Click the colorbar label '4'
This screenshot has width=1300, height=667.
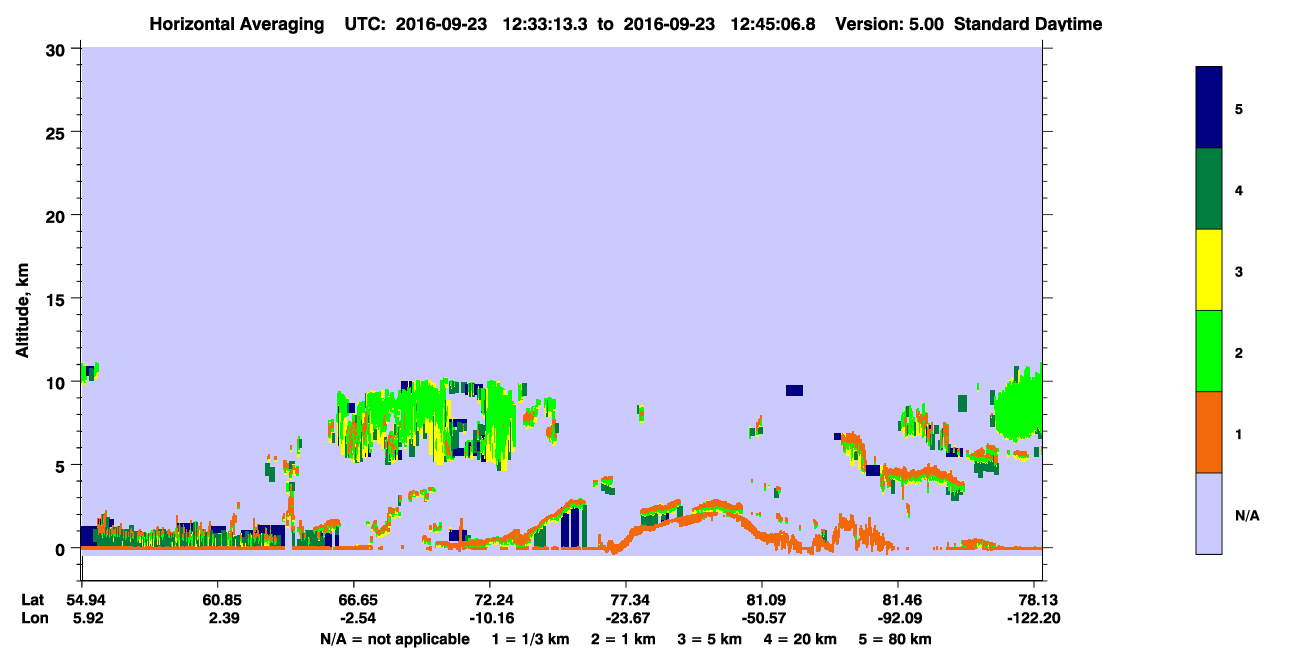pyautogui.click(x=1239, y=189)
